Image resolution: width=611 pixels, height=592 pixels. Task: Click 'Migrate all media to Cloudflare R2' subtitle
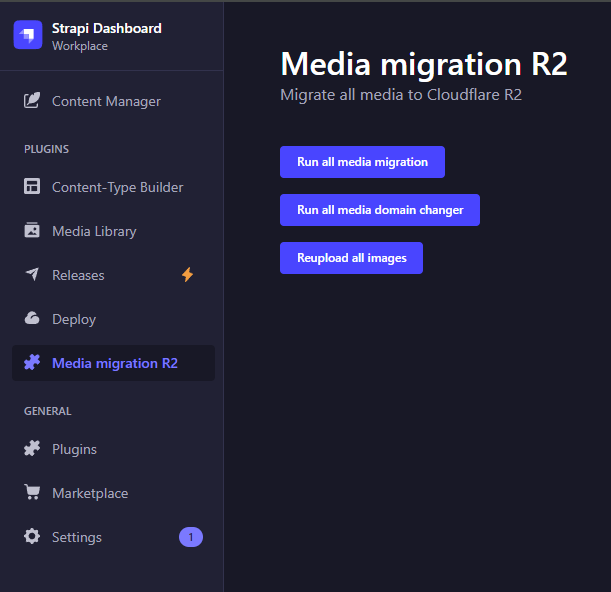click(x=401, y=95)
